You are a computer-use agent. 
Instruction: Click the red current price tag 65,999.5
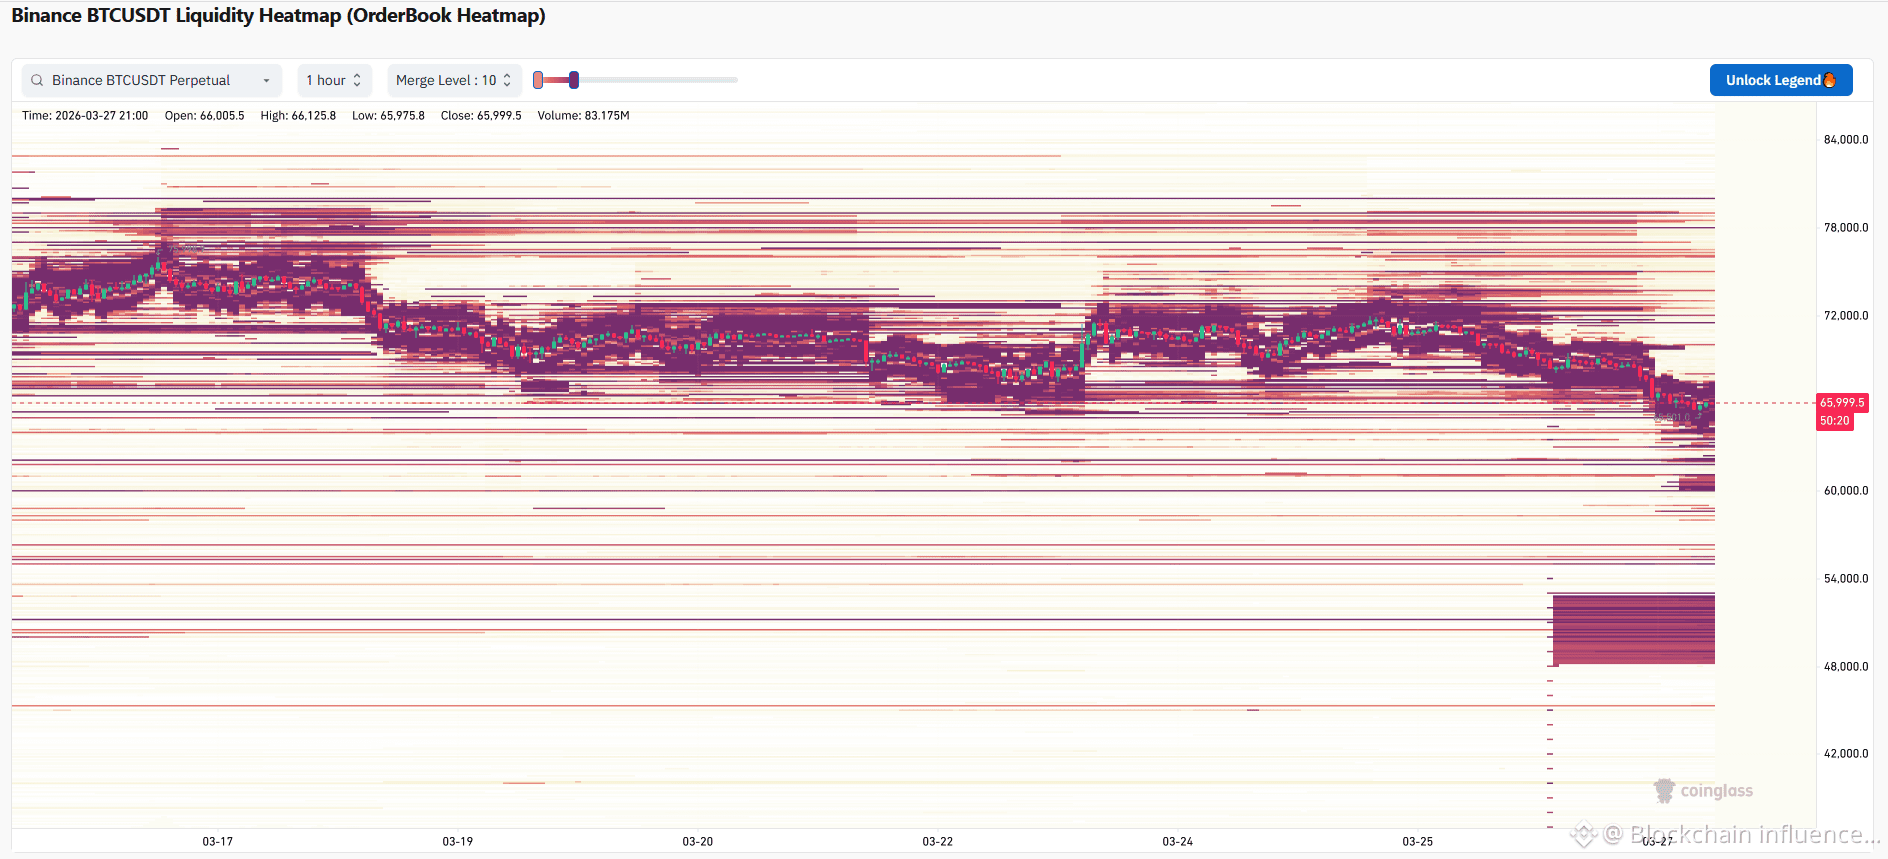[1842, 403]
